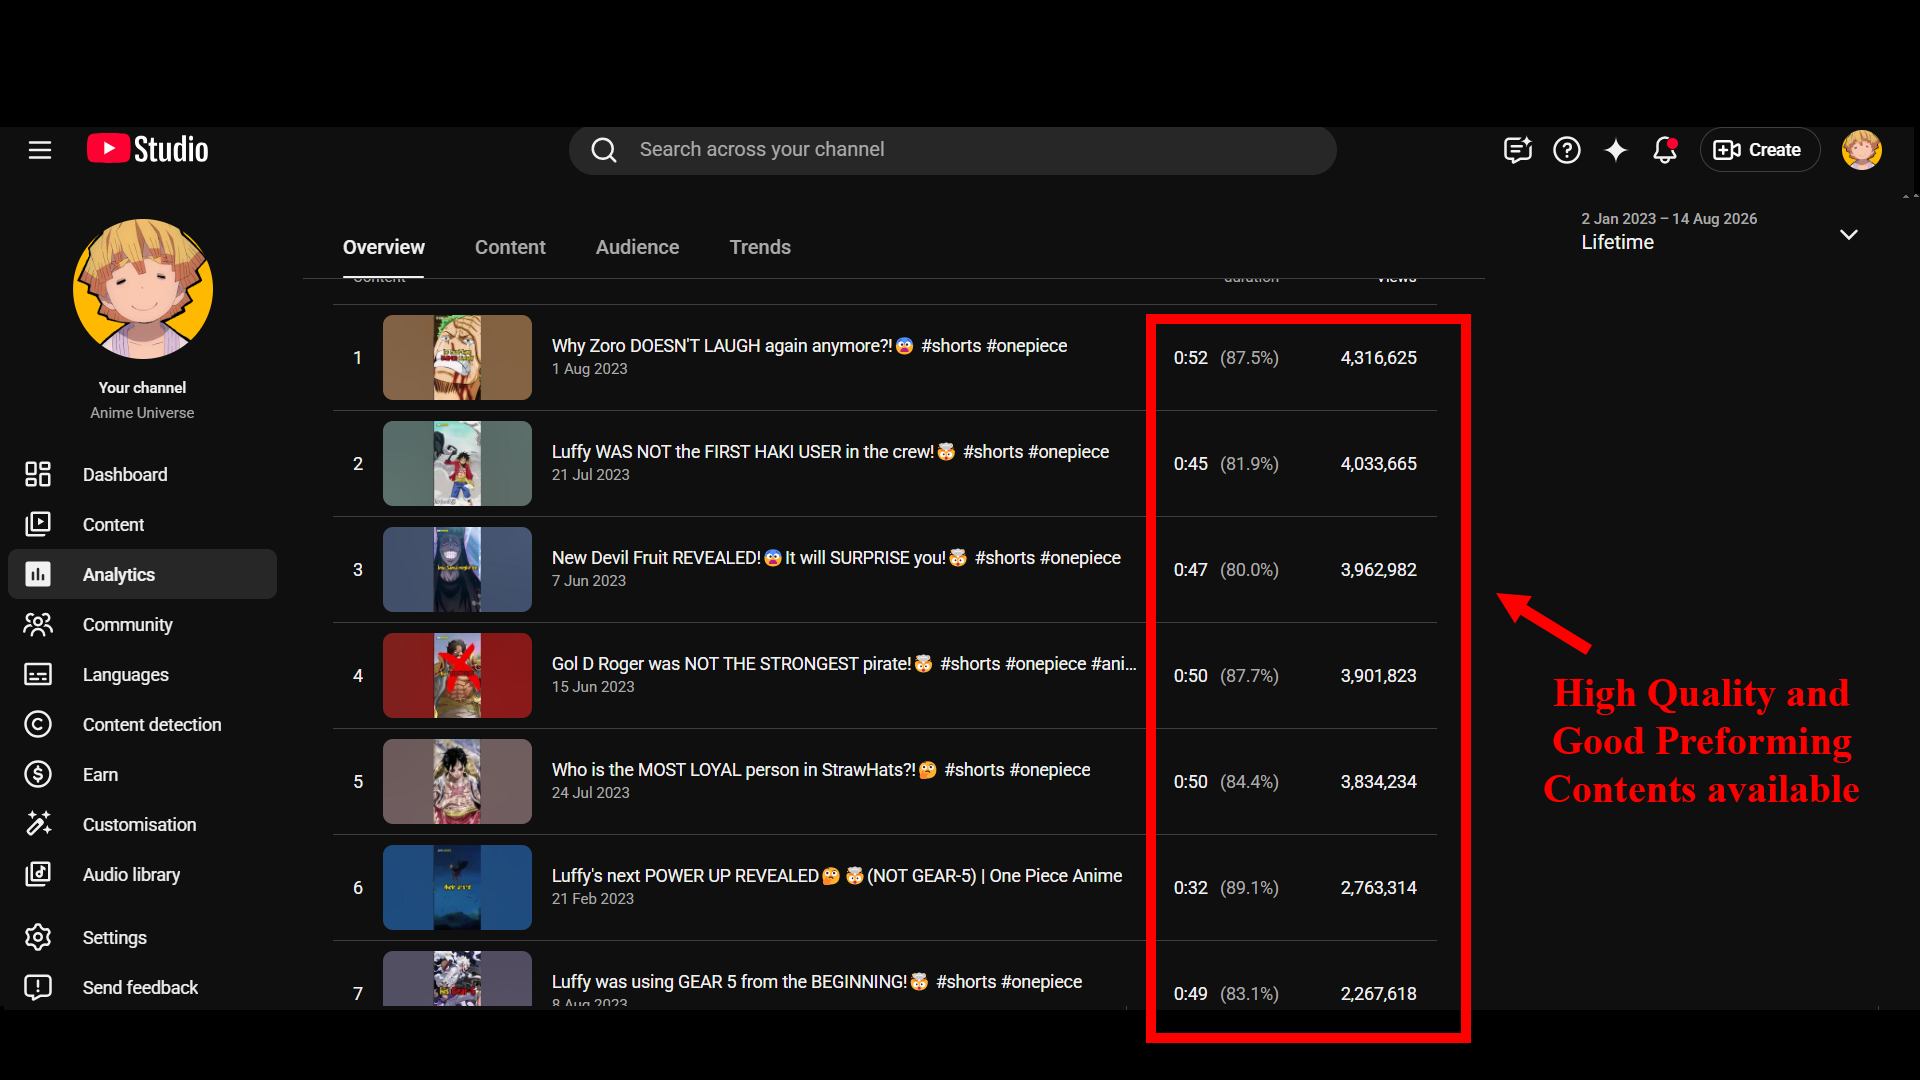The width and height of the screenshot is (1920, 1080).
Task: Open the account avatar menu
Action: pos(1862,150)
